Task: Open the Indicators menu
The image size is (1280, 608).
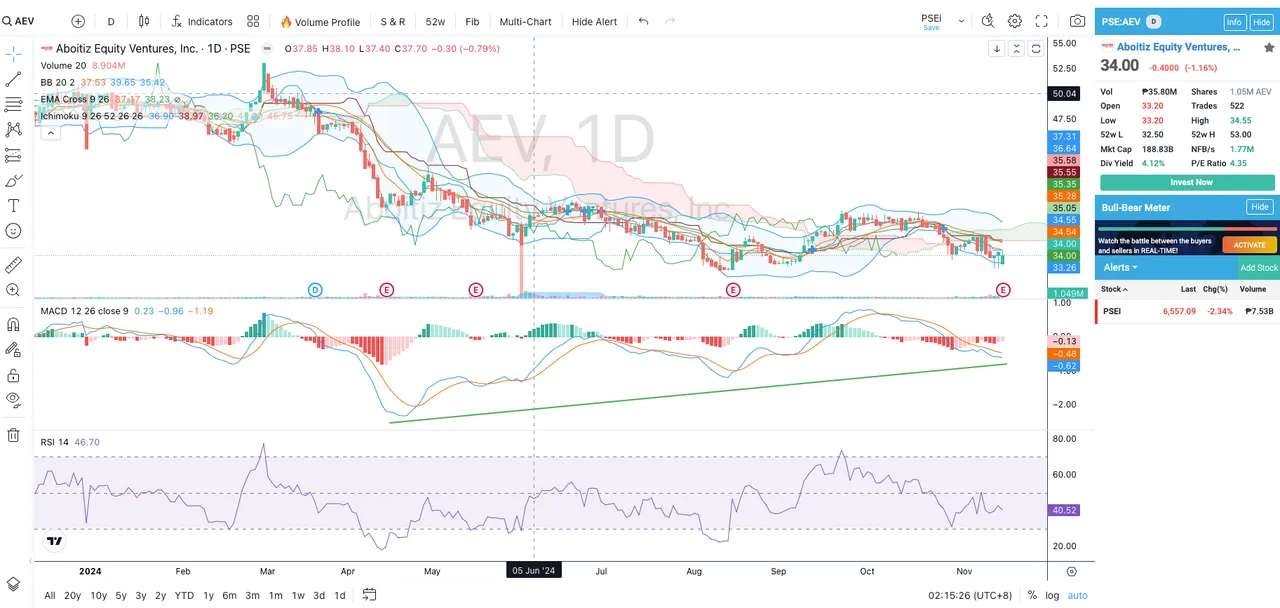Action: [202, 21]
